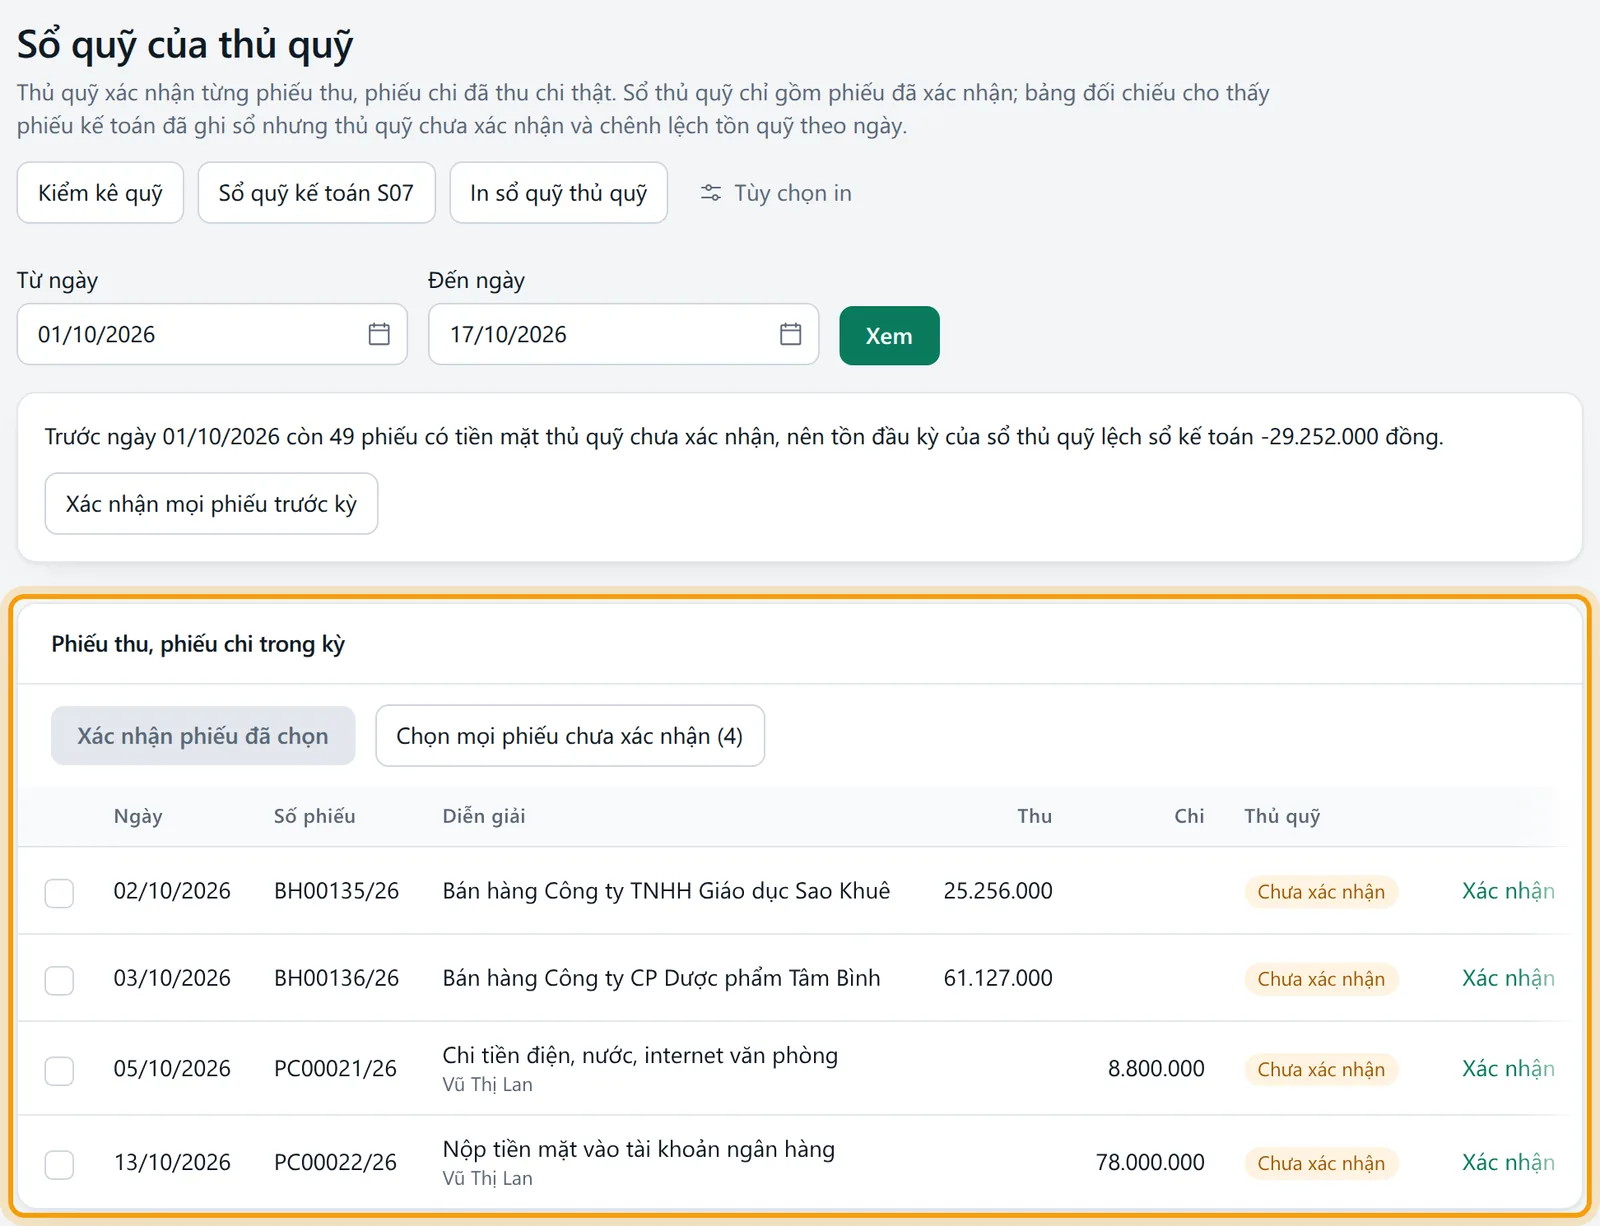
Task: Focus the Từ ngày date field 01/10/2026
Action: click(212, 334)
